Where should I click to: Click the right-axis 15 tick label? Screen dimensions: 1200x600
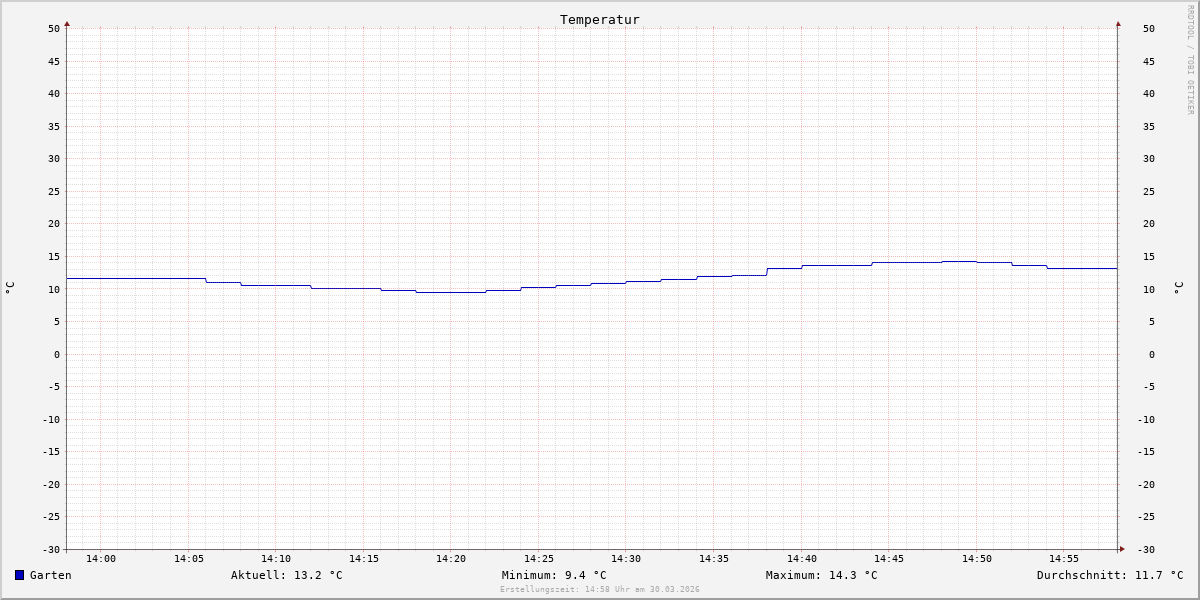pos(1149,256)
